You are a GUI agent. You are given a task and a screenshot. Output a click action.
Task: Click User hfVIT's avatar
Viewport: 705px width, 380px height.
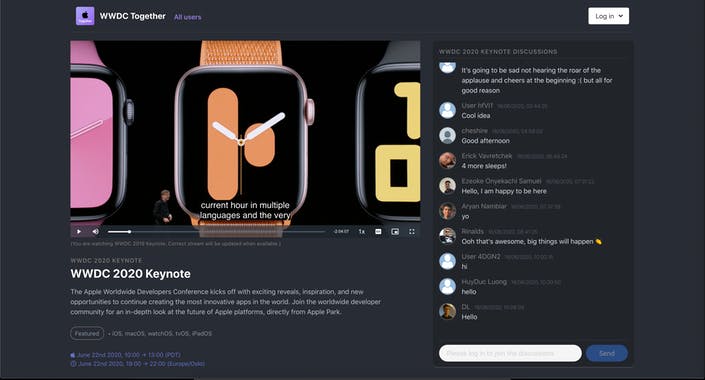447,110
